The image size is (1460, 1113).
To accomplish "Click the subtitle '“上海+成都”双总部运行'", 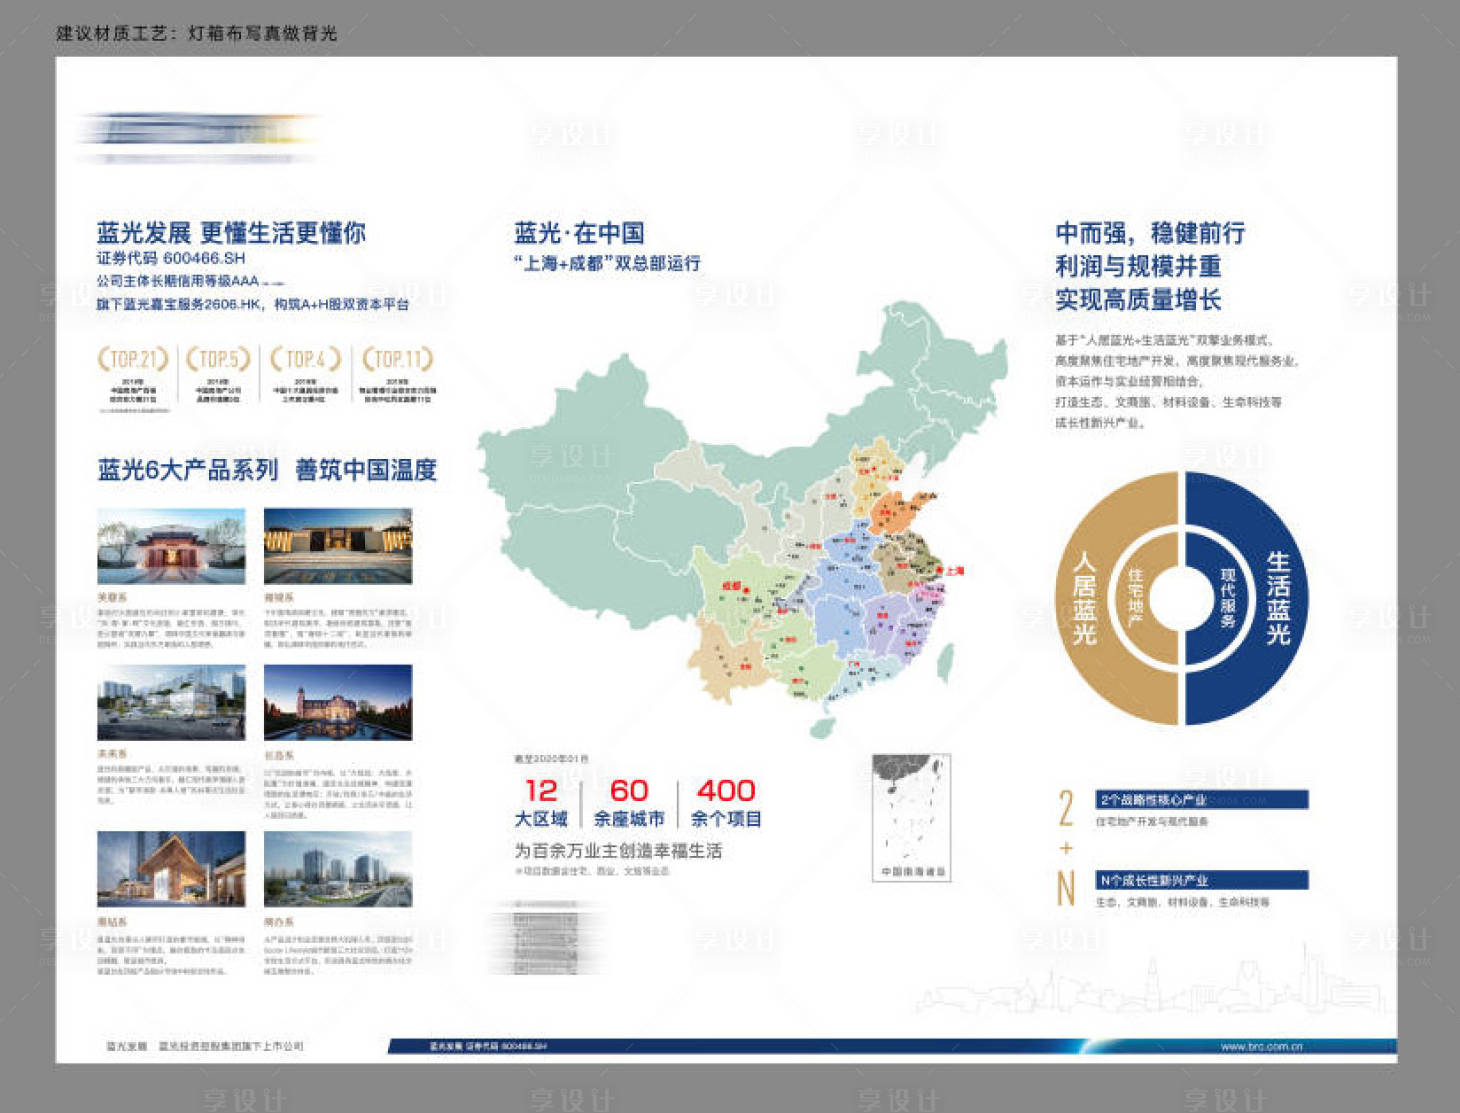I will point(607,263).
